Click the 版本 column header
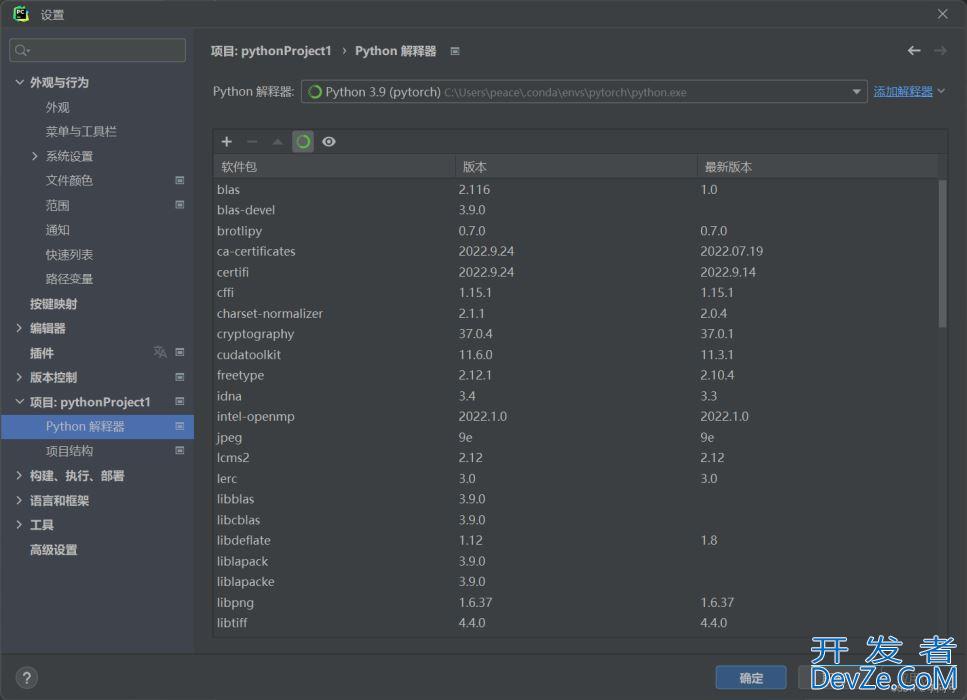Viewport: 967px width, 700px height. 576,167
